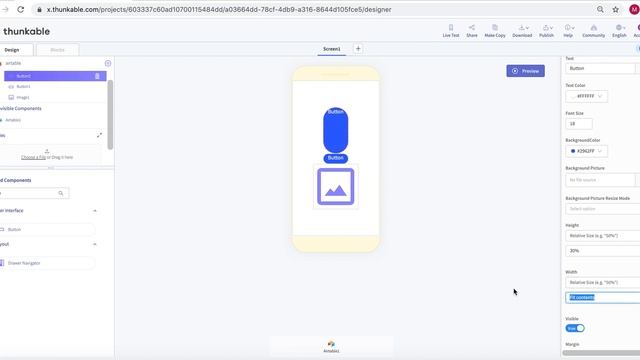640x360 pixels.
Task: Click the browser address bar URL
Action: 219,9
